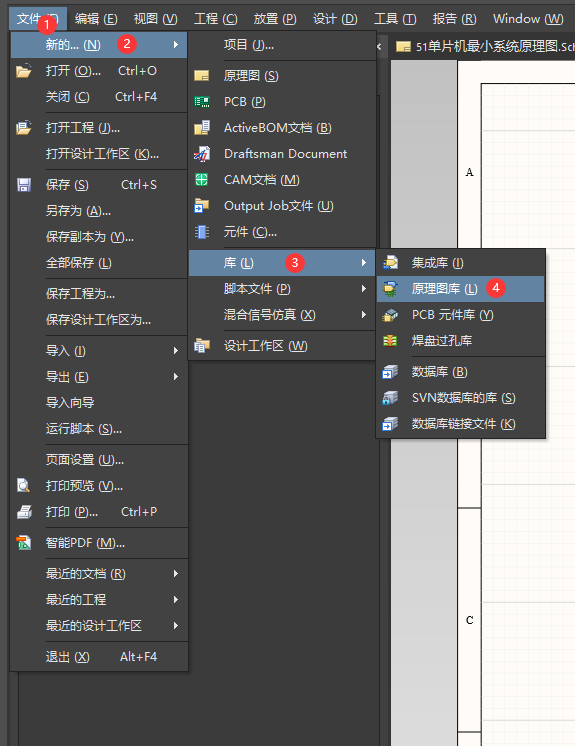Click the ActiveBOM文档 icon
575x746 pixels.
point(202,128)
